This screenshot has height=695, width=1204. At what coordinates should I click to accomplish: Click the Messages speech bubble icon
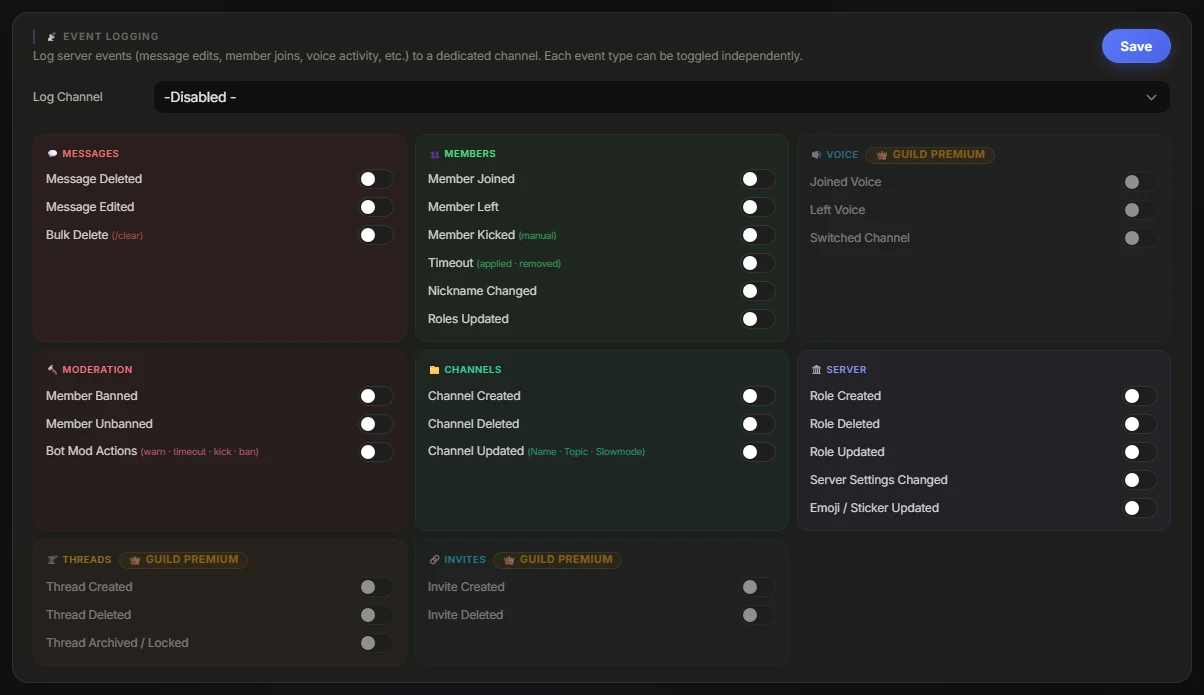(52, 154)
